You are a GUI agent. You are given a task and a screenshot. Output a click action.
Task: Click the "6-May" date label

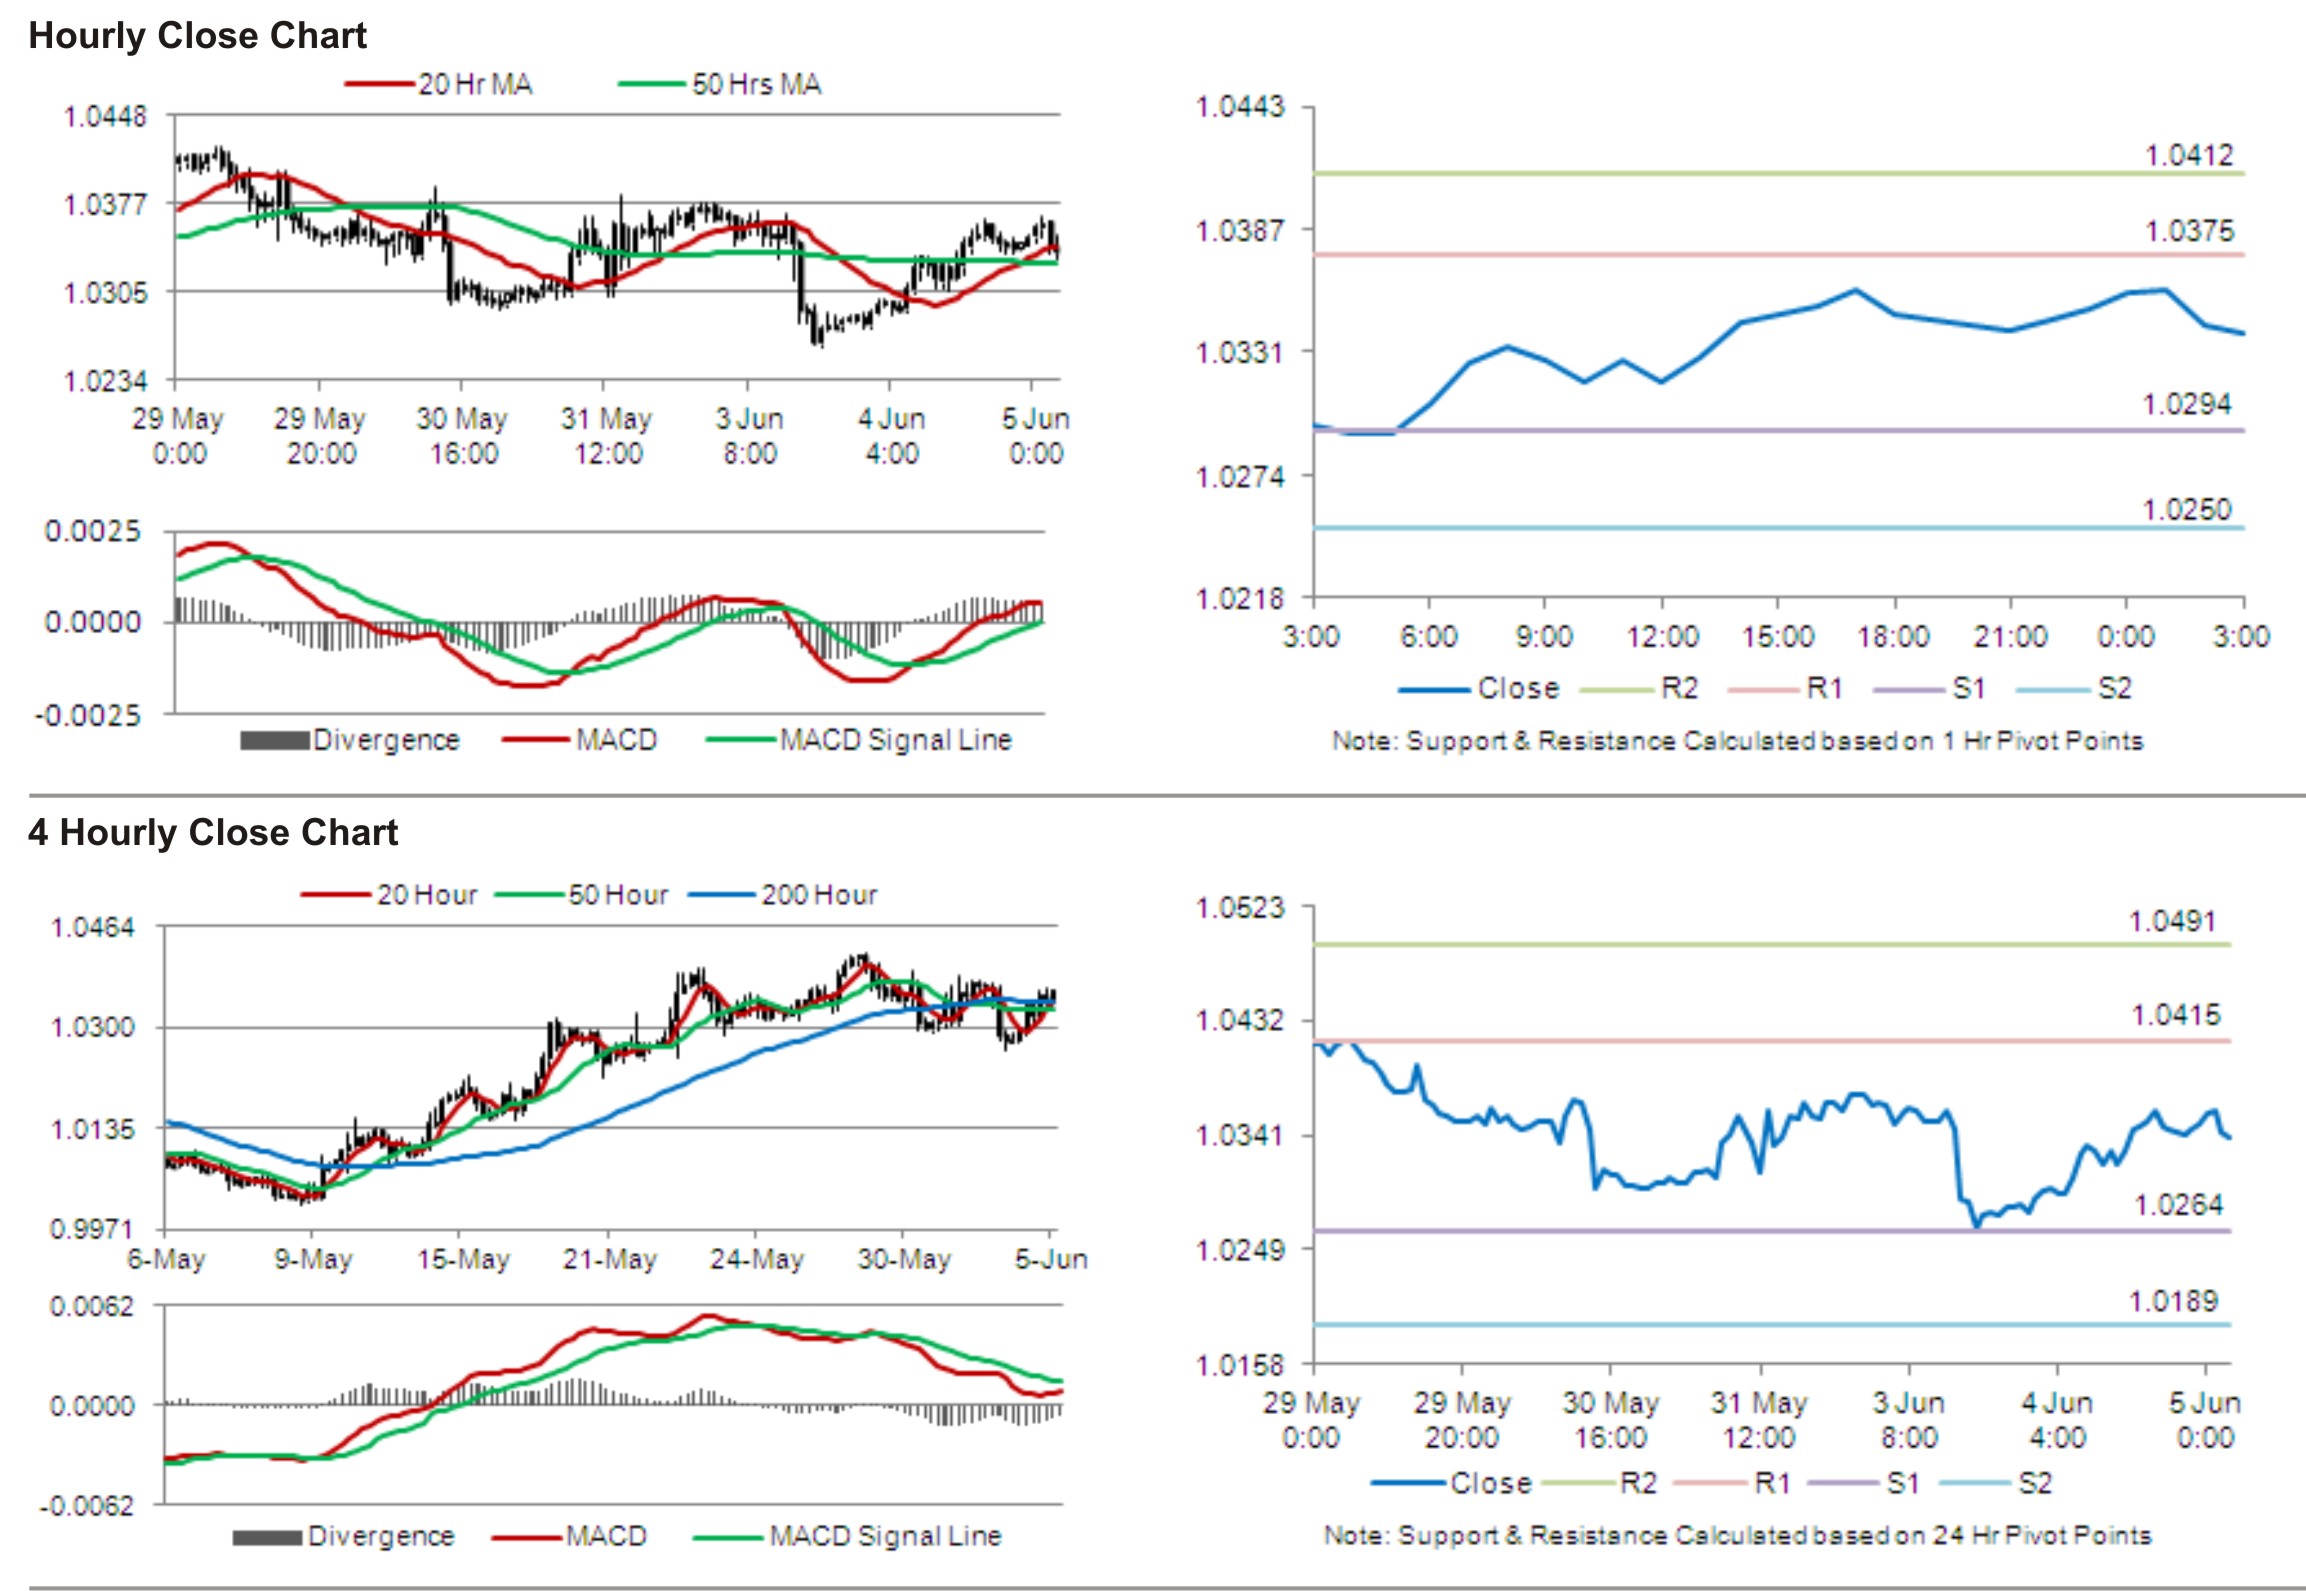pos(166,1259)
